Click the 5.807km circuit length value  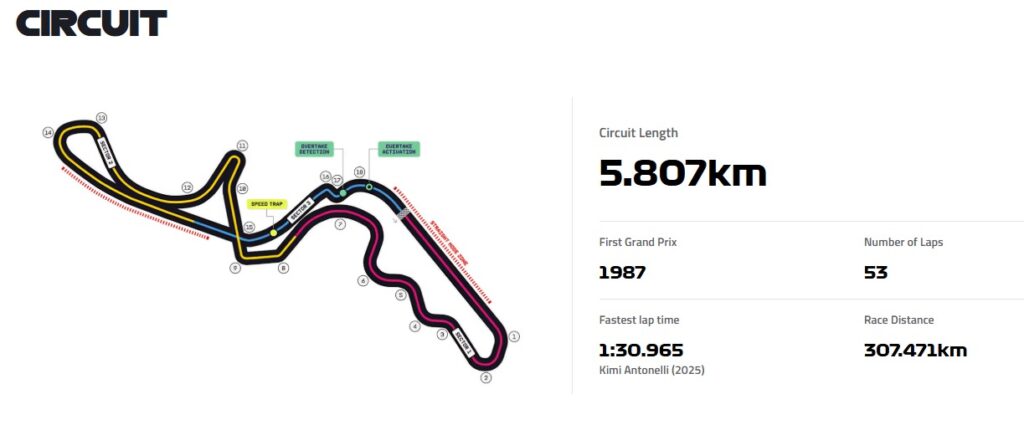[x=682, y=174]
